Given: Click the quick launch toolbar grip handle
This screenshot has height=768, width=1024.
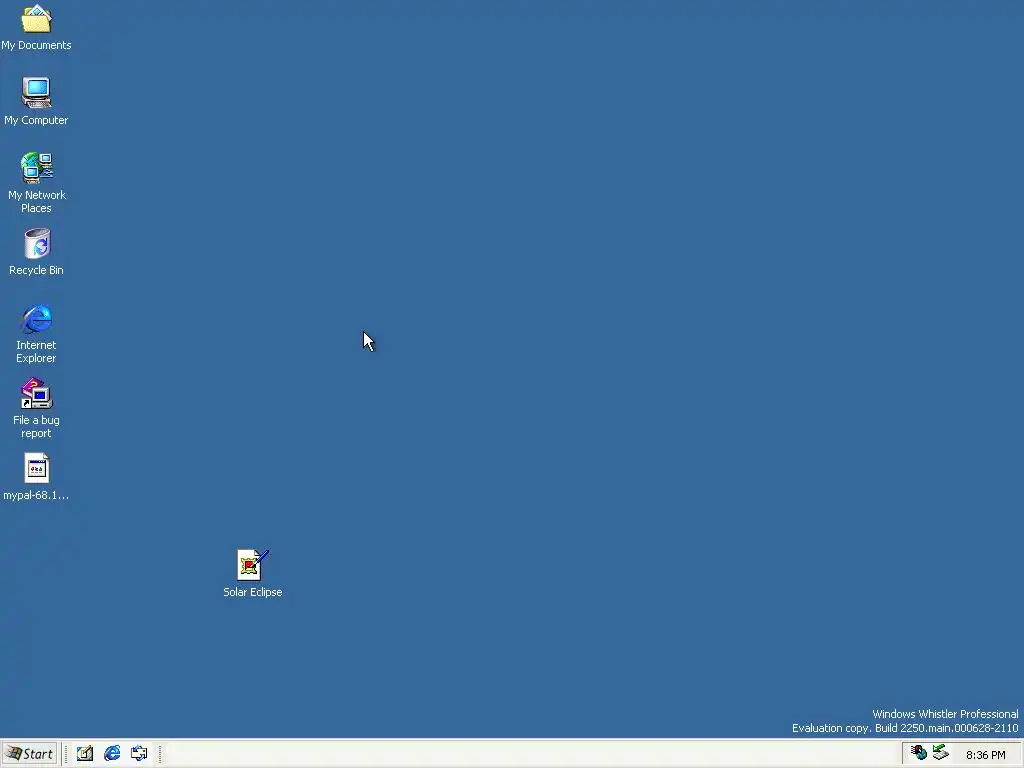Looking at the screenshot, I should (x=66, y=754).
